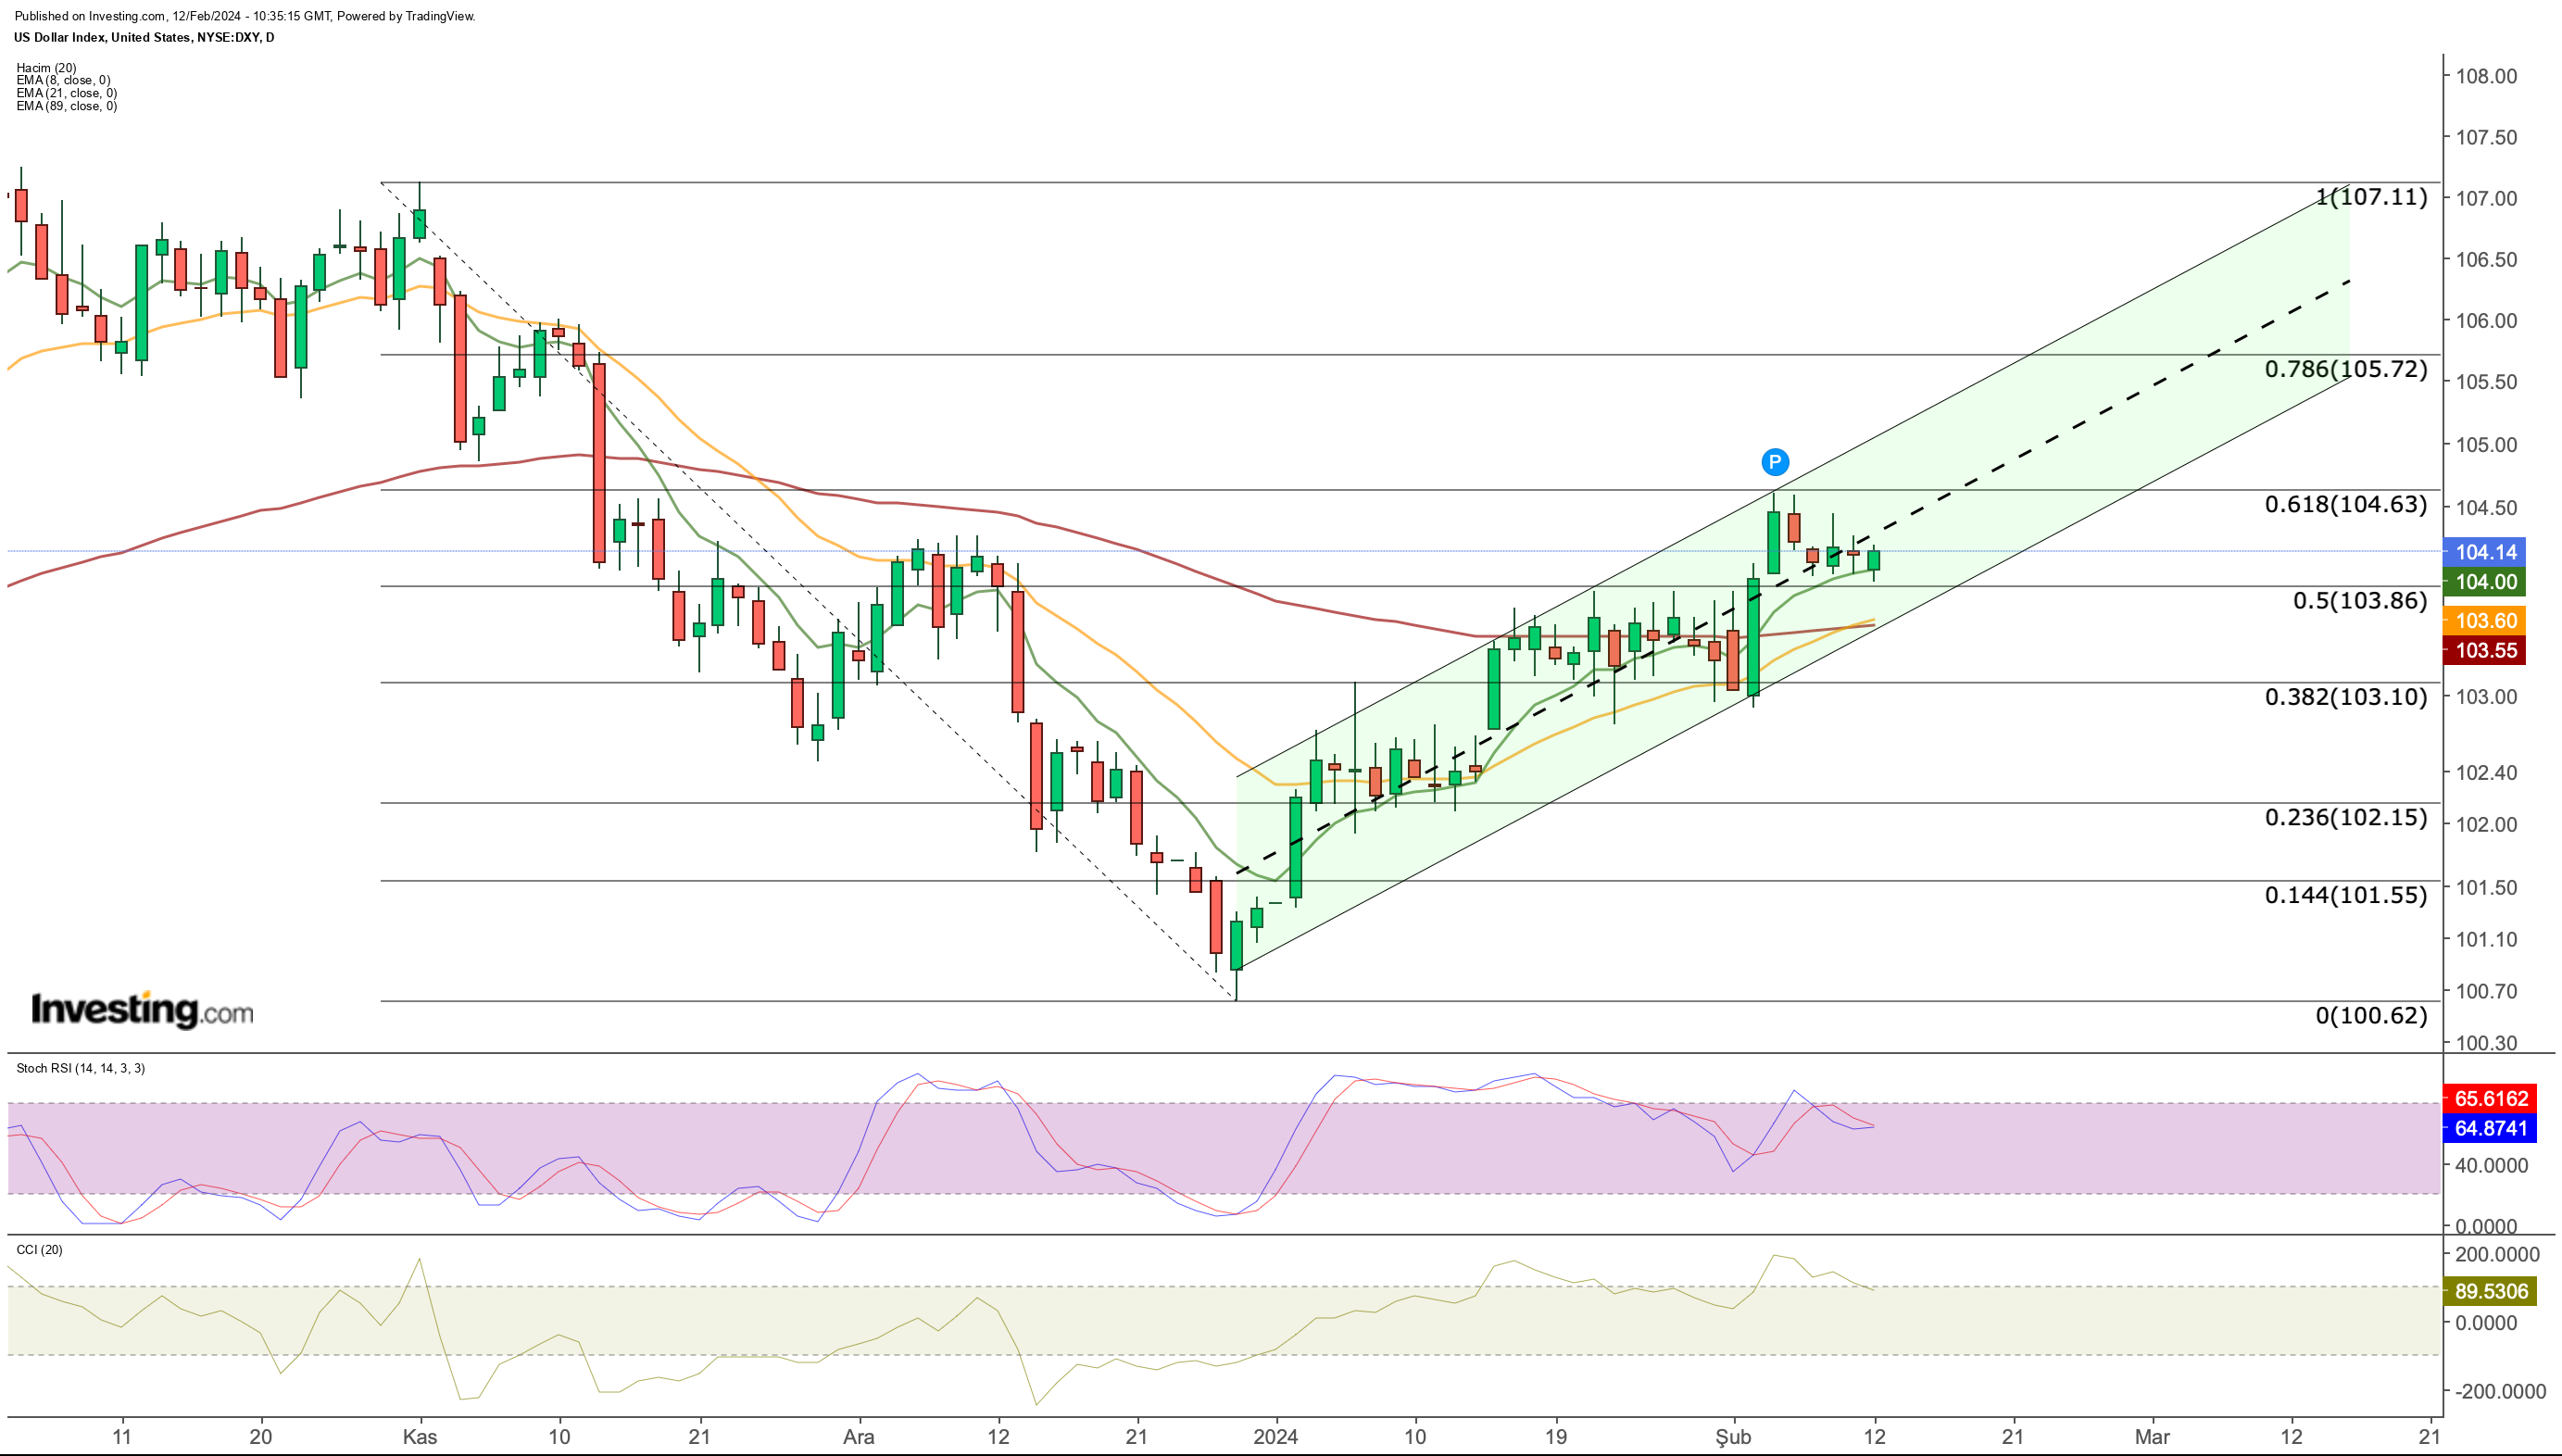Click the Fibonacci level label '0.5(103.86)'
The image size is (2562, 1456).
point(2360,601)
